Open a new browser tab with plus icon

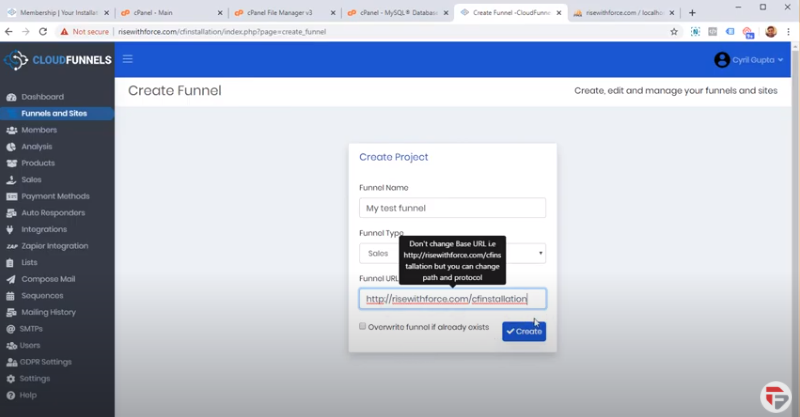[x=692, y=12]
